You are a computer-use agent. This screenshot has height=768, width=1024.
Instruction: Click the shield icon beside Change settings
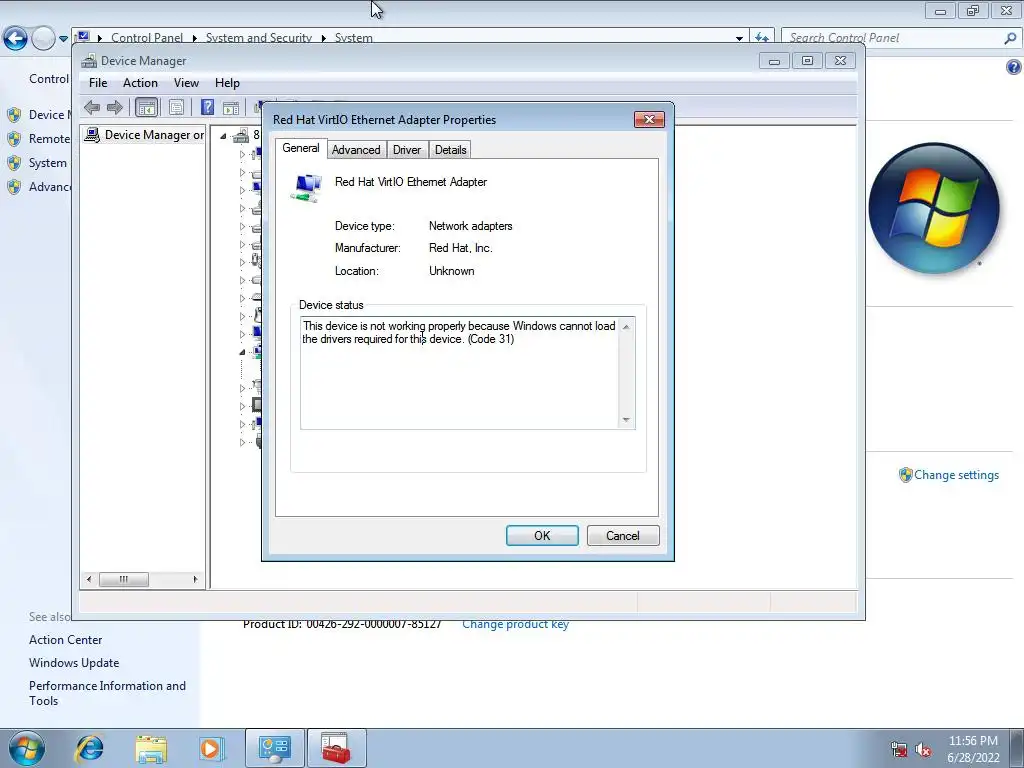pos(905,475)
